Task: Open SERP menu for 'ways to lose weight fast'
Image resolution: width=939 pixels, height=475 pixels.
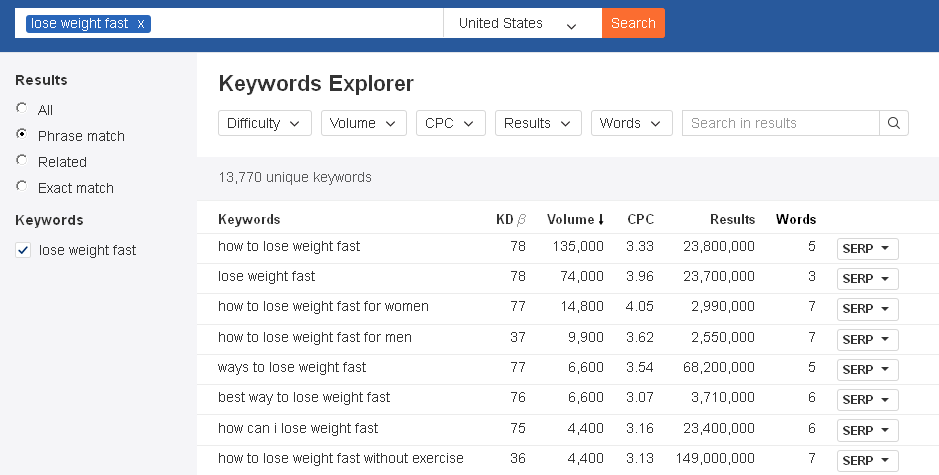Action: coord(867,369)
